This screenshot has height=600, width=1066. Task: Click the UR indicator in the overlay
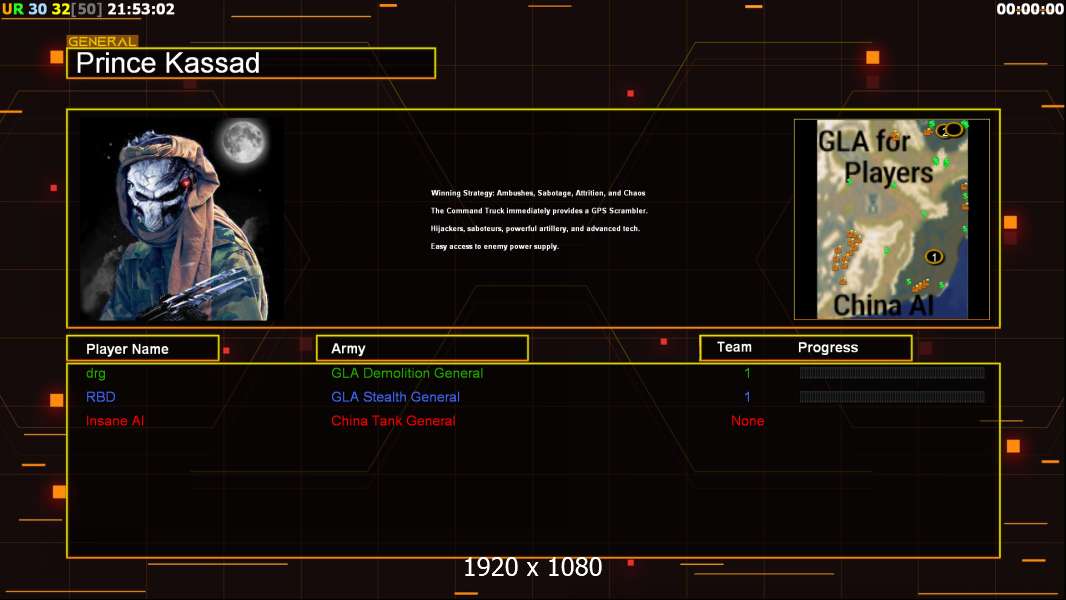13,9
